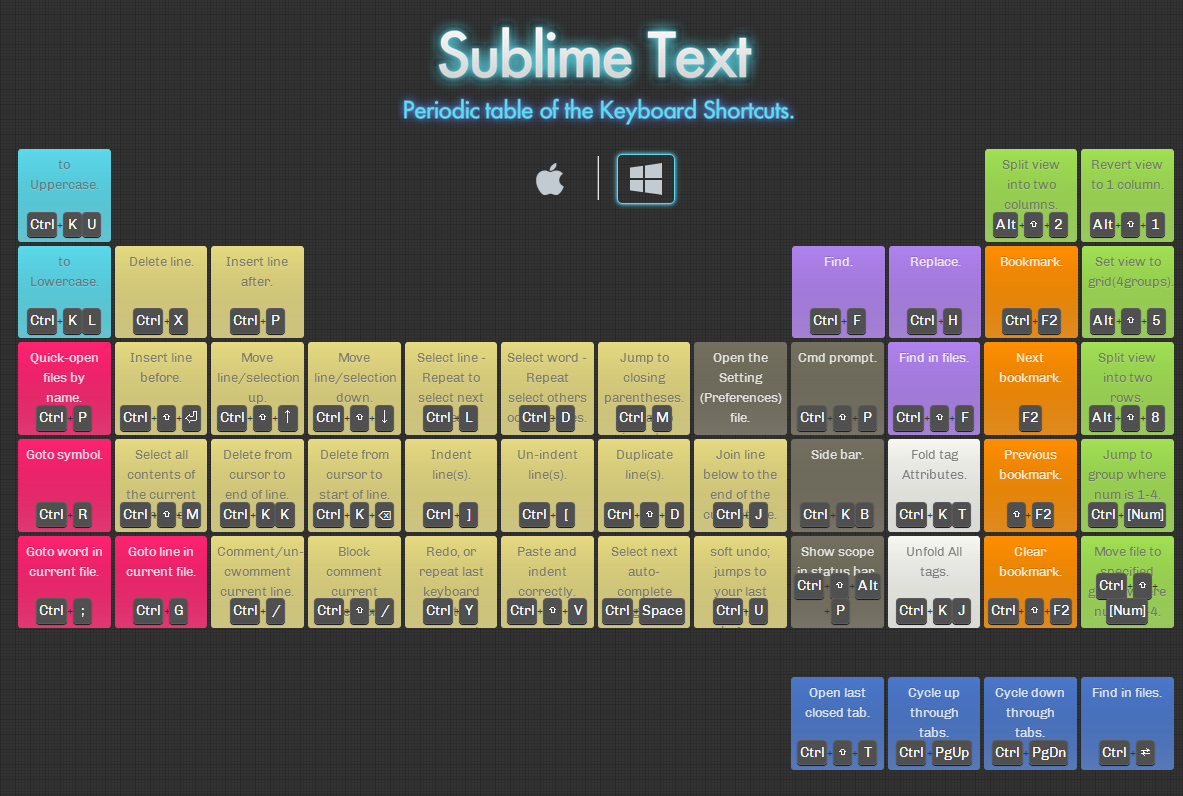Click the Open last closed tab tile
The height and width of the screenshot is (796, 1183).
click(x=837, y=723)
